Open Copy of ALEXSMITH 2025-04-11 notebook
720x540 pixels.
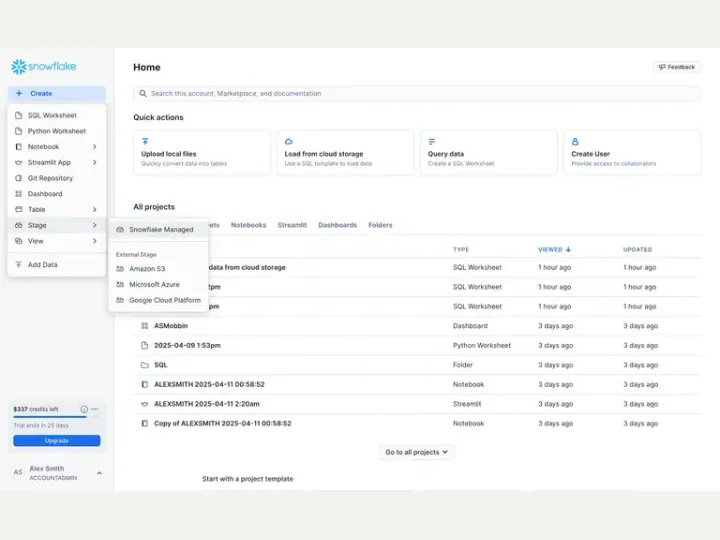click(417, 423)
